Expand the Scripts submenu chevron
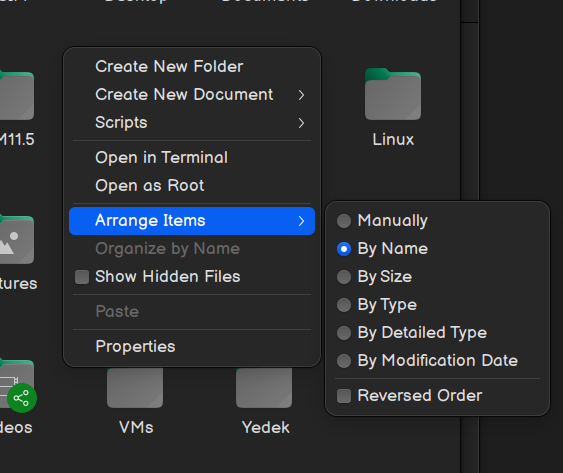This screenshot has height=473, width=563. click(x=301, y=123)
